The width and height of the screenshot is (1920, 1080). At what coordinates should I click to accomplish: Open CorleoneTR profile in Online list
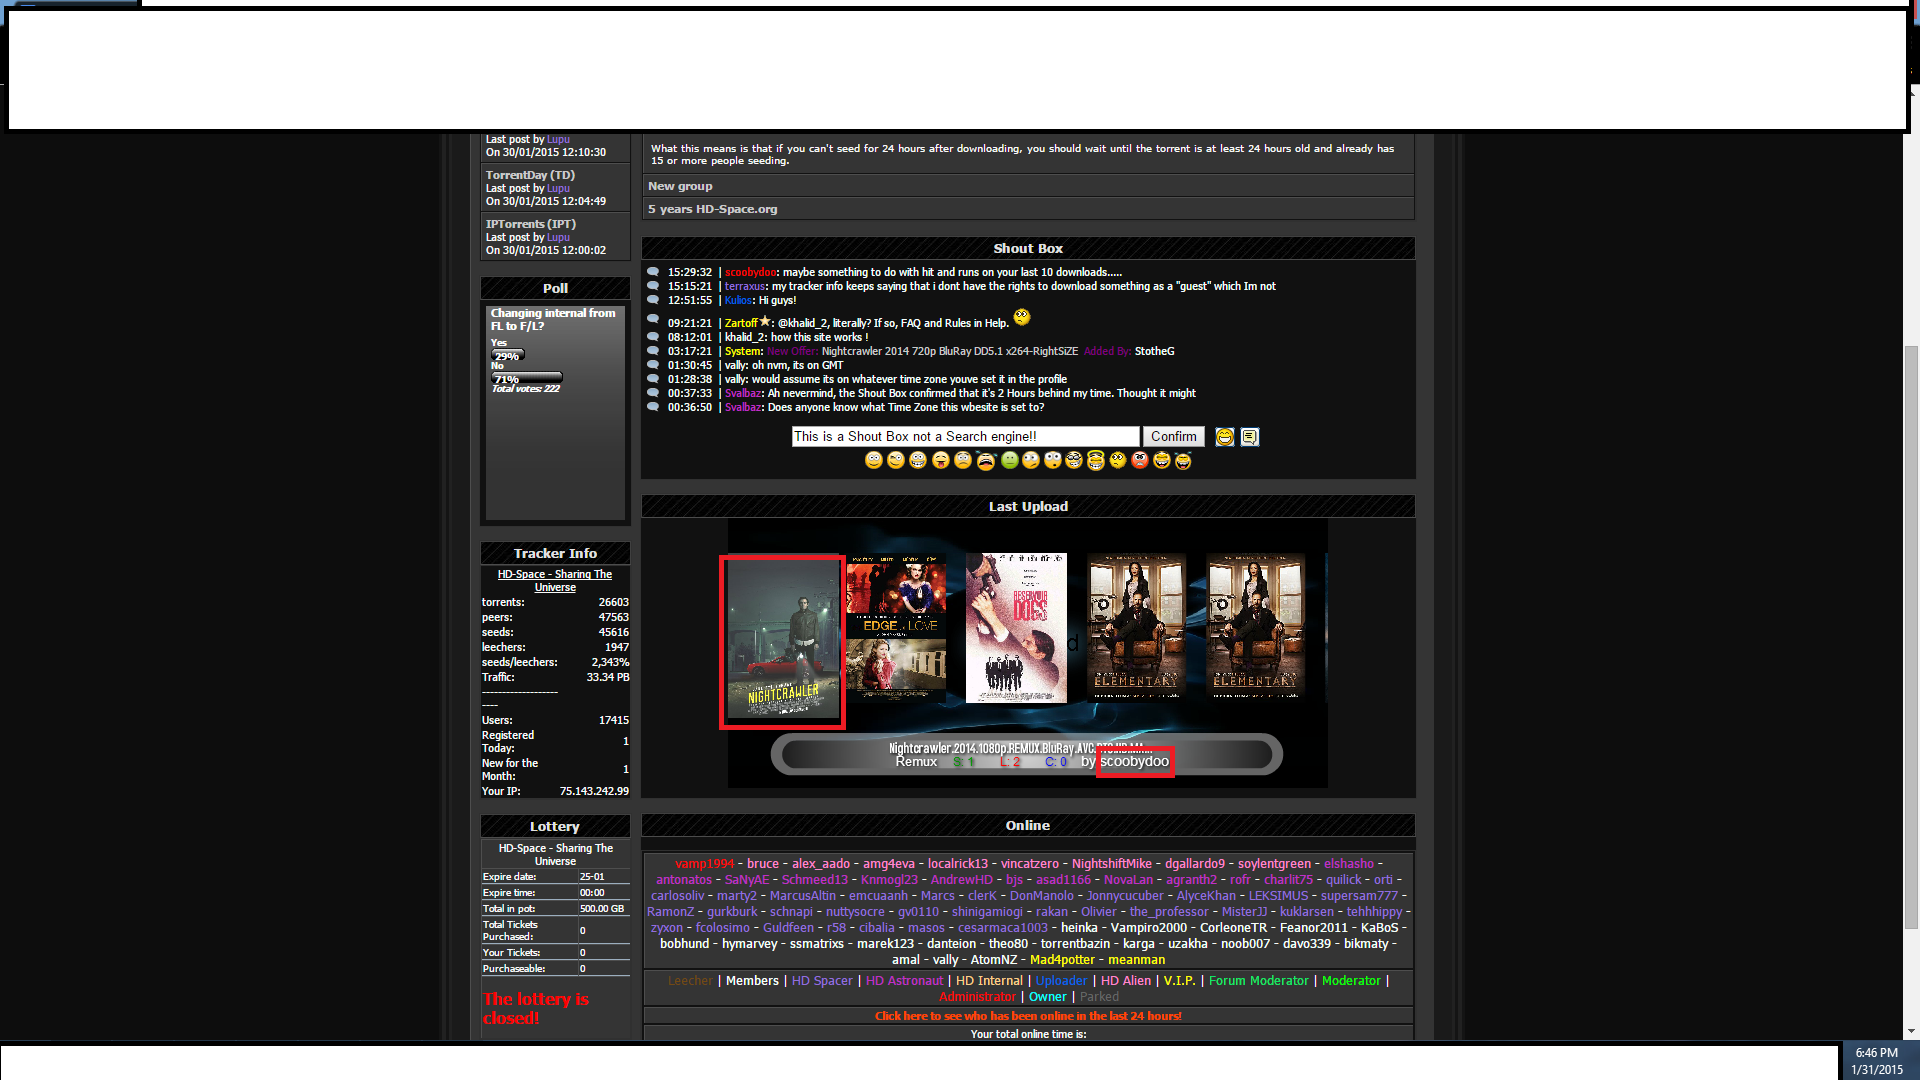[1233, 928]
